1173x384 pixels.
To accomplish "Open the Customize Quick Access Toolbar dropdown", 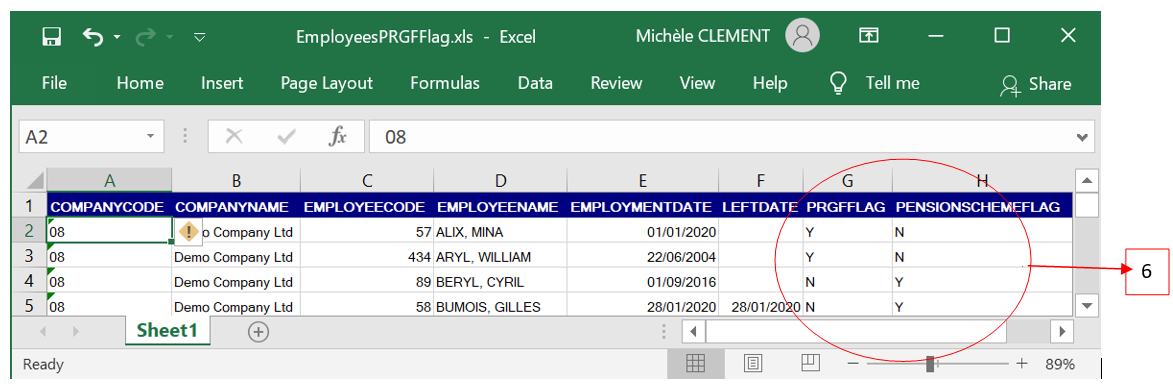I will [199, 36].
